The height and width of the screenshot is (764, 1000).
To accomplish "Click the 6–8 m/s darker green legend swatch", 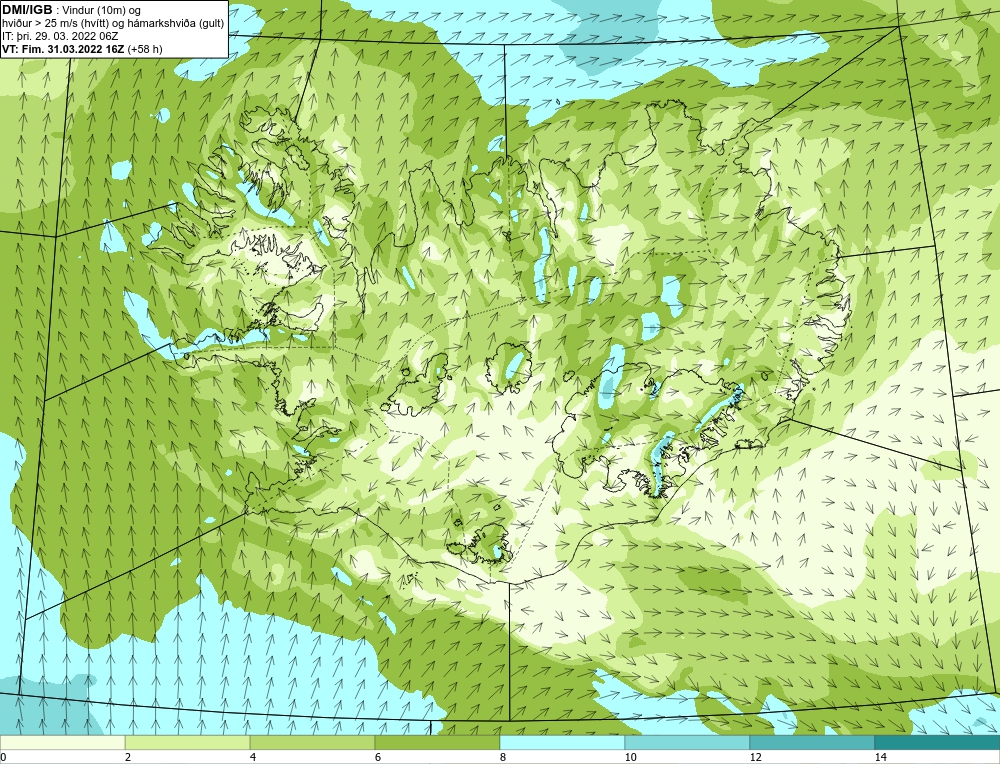I will pos(438,743).
